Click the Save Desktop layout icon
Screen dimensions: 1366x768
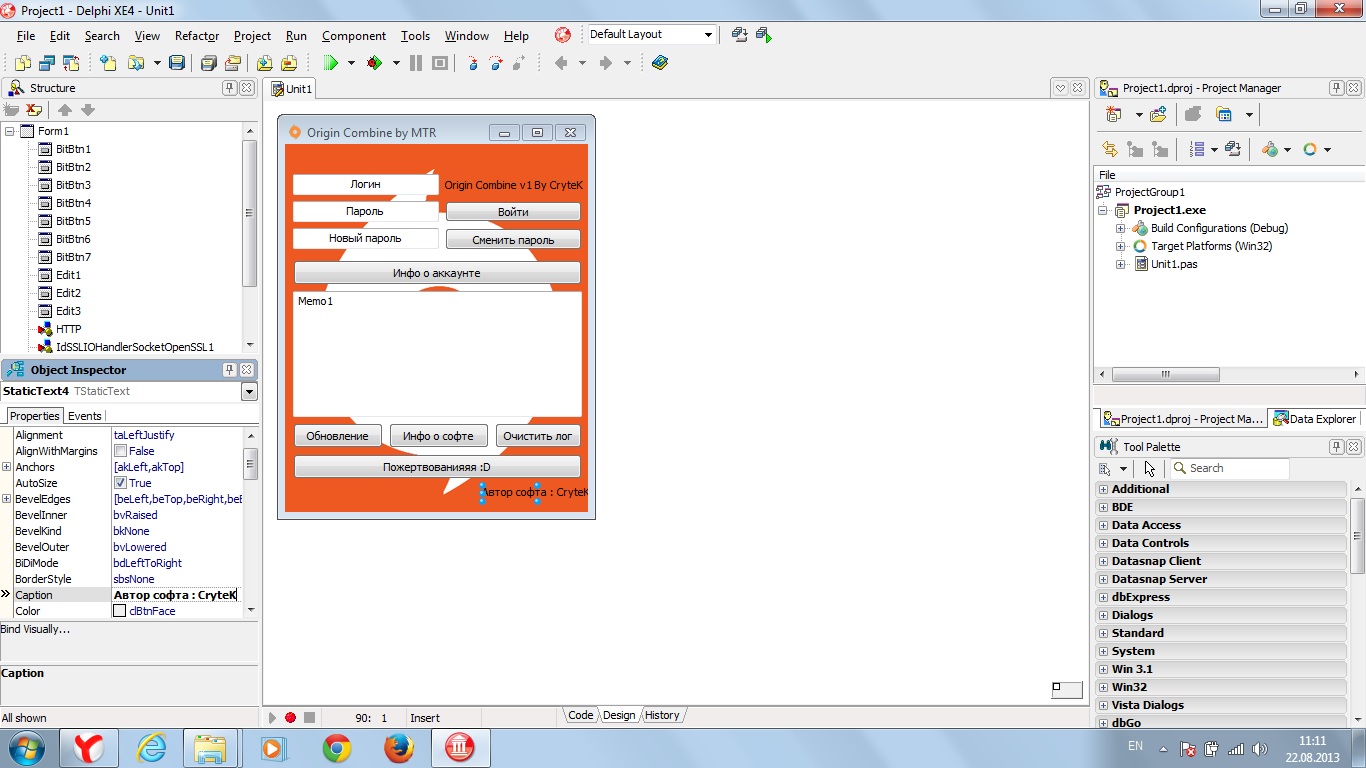(x=740, y=35)
